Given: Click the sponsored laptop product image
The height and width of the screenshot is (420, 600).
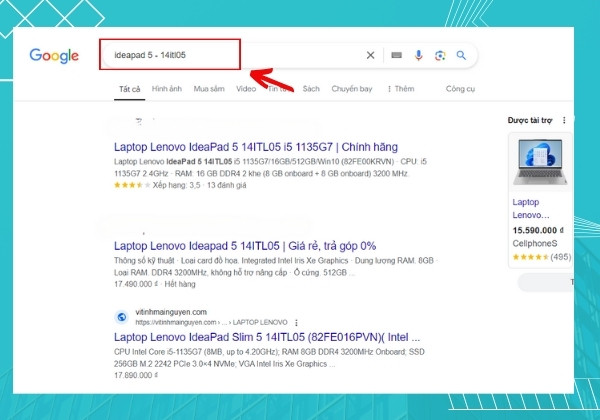Looking at the screenshot, I should (540, 162).
